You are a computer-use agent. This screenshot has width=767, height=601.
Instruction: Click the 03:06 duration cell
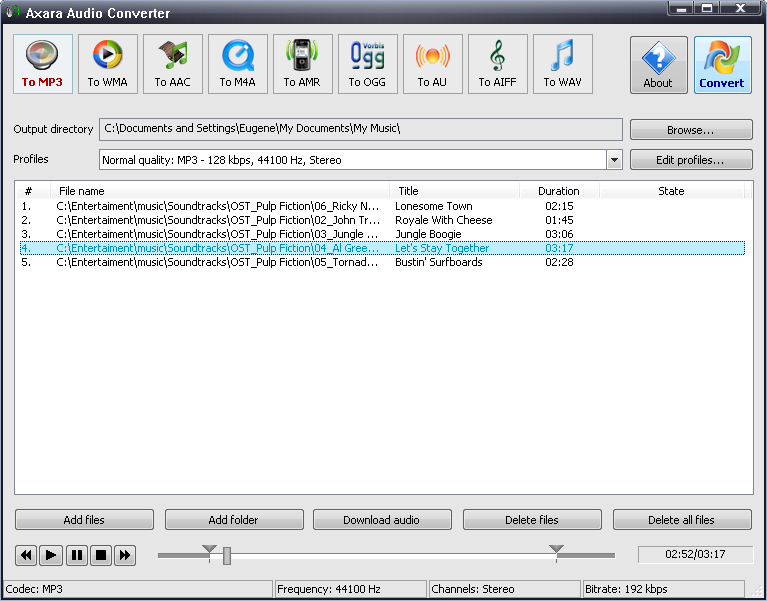(x=559, y=234)
